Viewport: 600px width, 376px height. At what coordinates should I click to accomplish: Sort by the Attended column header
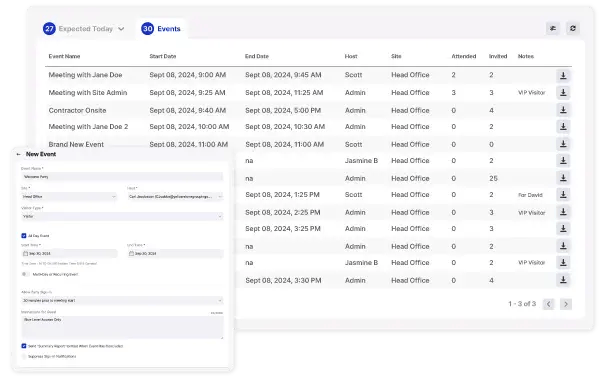464,56
